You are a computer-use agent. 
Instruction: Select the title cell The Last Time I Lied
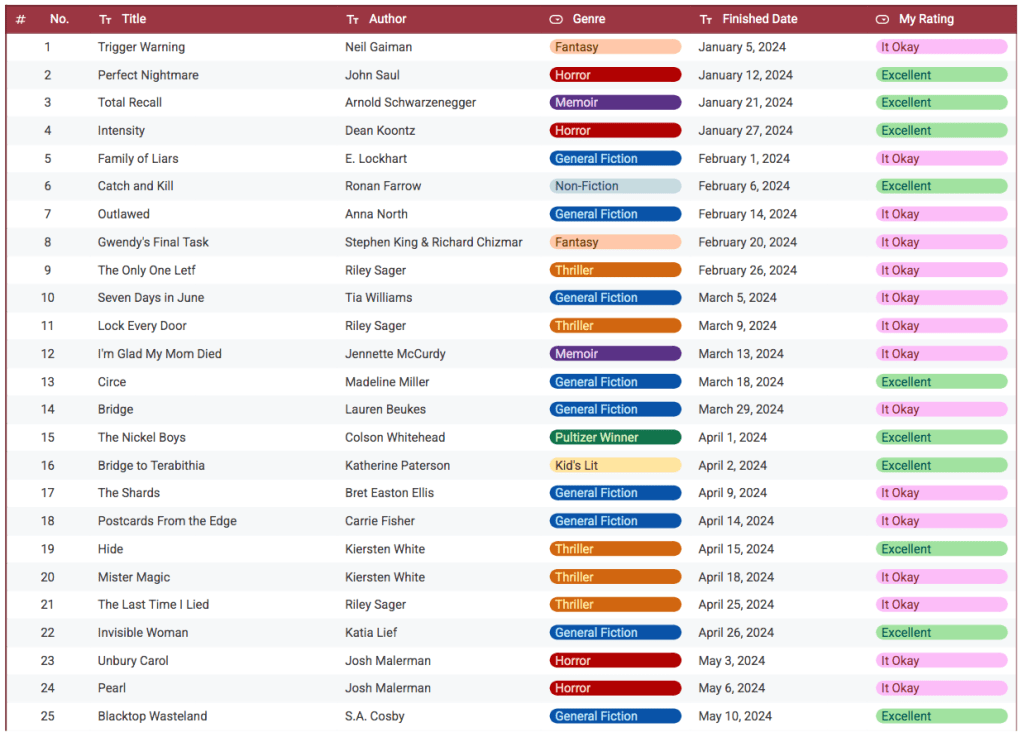point(153,605)
